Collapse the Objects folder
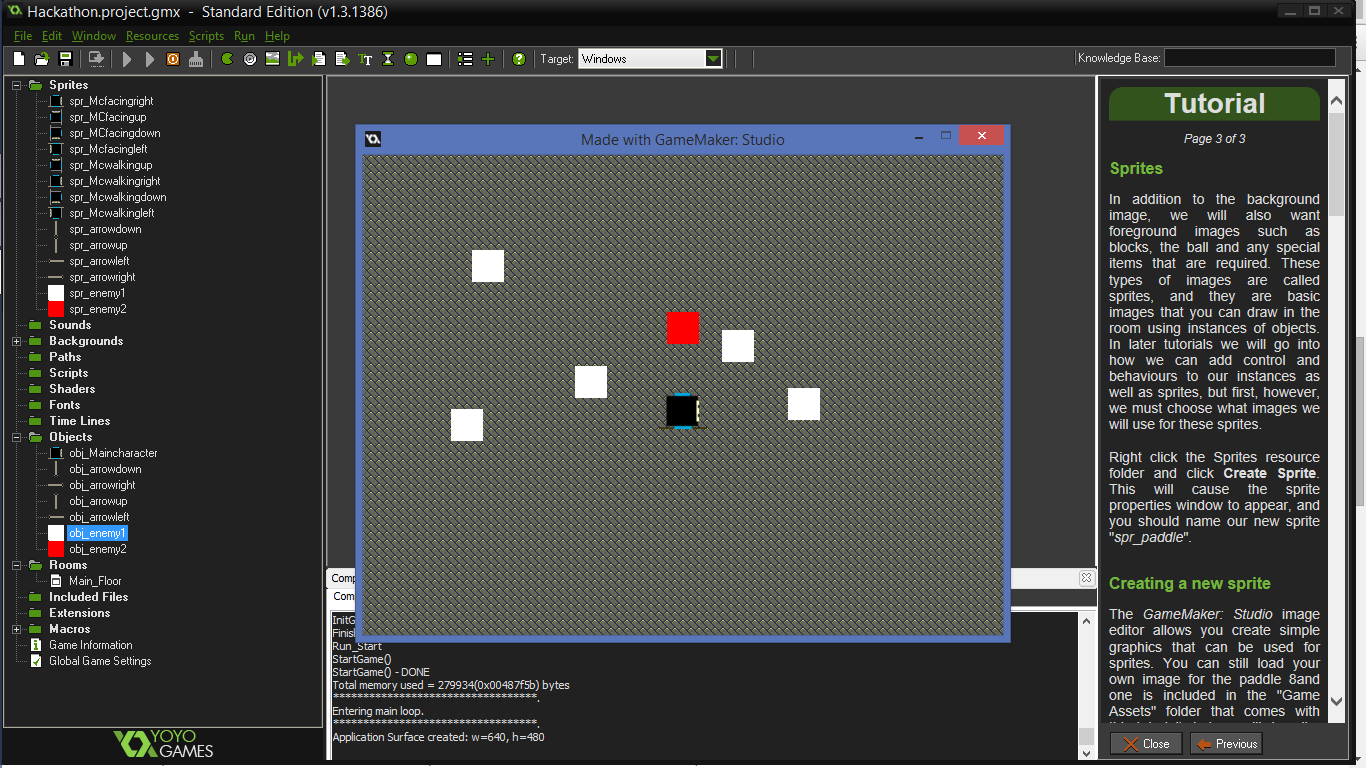This screenshot has height=768, width=1366. 17,437
